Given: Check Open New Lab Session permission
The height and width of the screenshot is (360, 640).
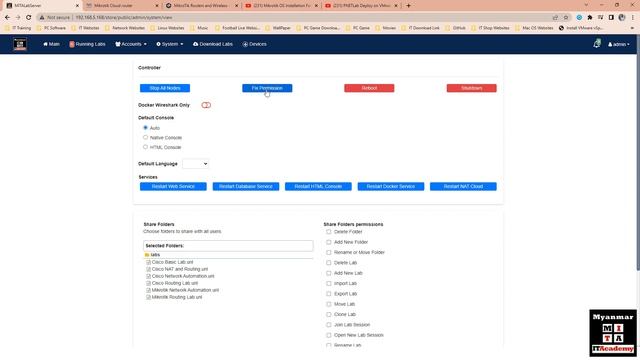Looking at the screenshot, I should [329, 335].
